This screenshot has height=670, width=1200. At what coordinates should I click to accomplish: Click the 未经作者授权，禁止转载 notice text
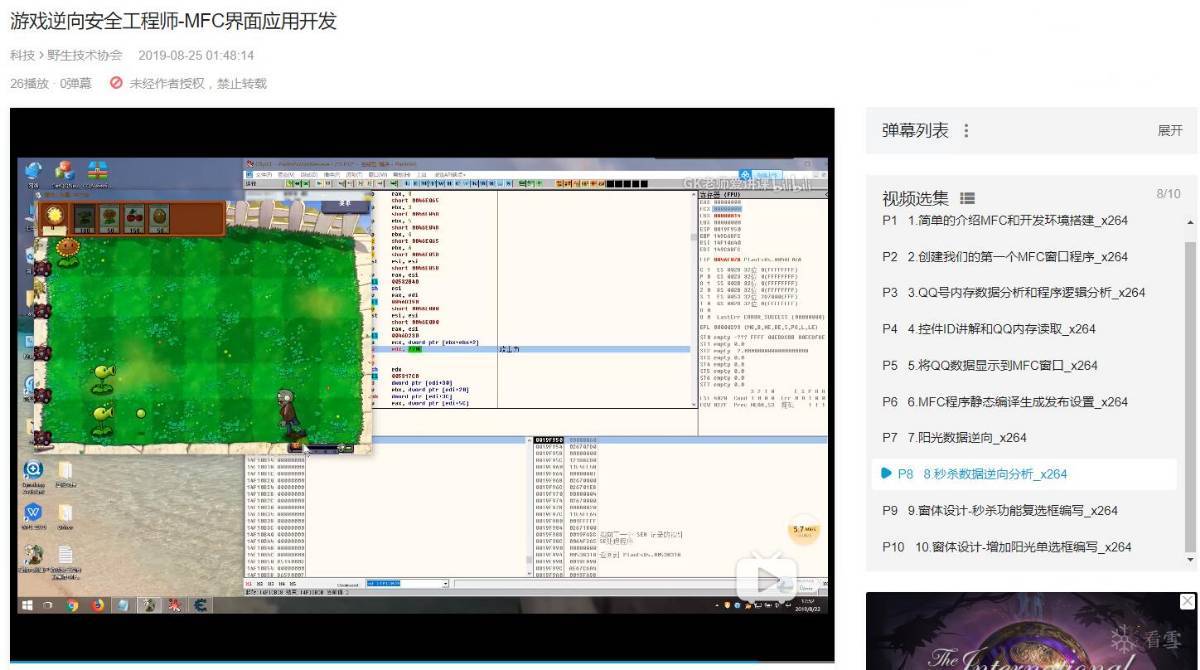coord(198,83)
